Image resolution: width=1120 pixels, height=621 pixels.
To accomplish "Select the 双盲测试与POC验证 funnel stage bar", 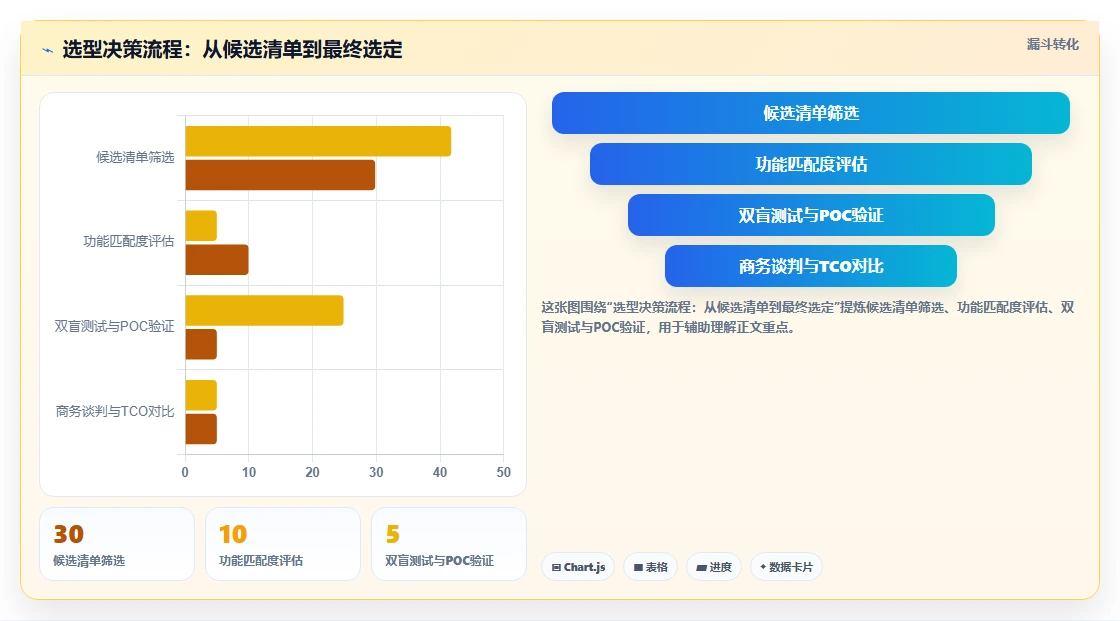I will [811, 215].
